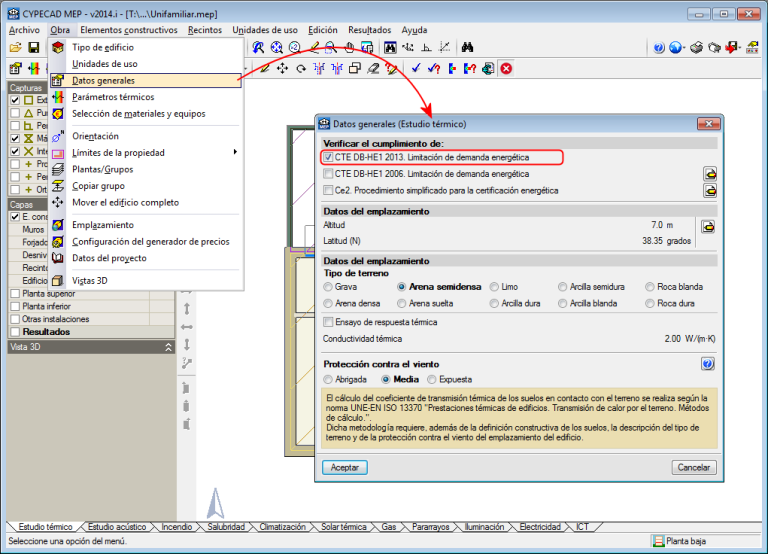Enable CTE DB-HE1 2006 checkbox
The width and height of the screenshot is (768, 554).
328,174
